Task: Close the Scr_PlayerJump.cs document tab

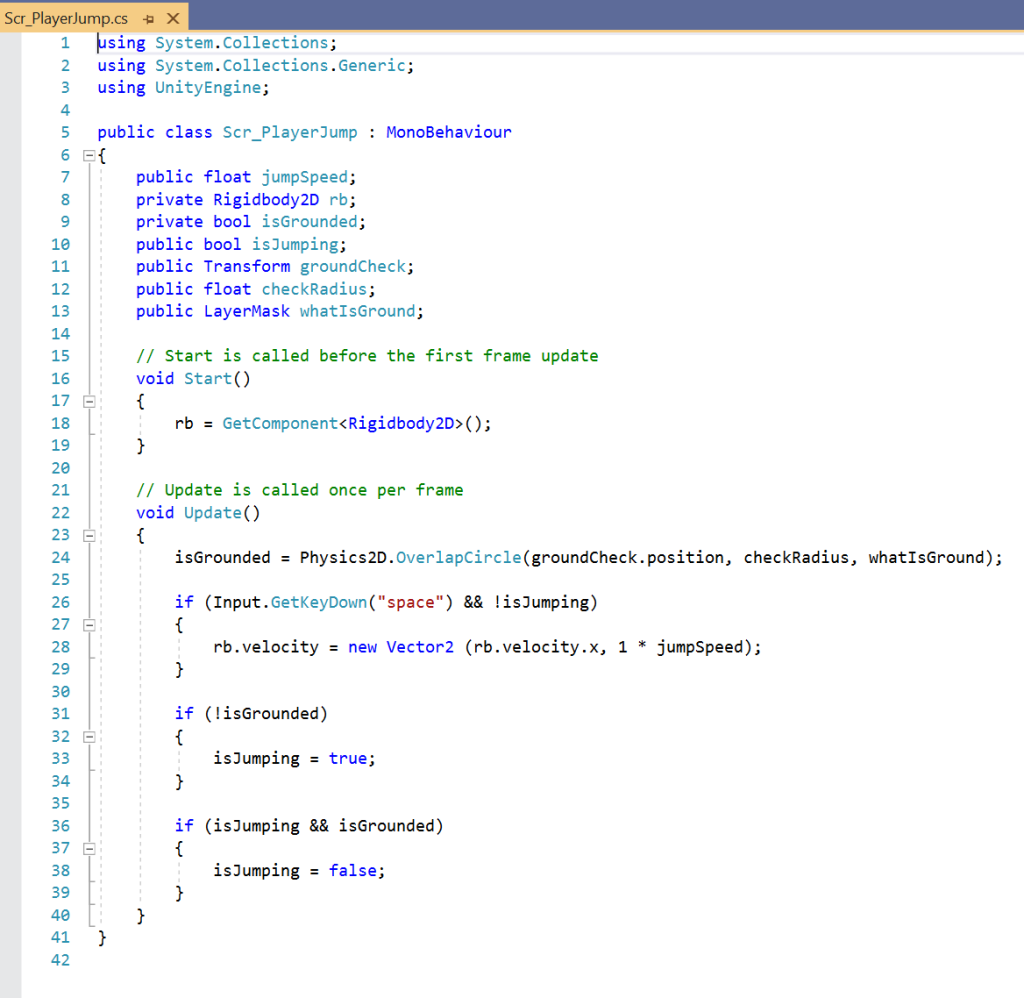Action: pyautogui.click(x=172, y=19)
